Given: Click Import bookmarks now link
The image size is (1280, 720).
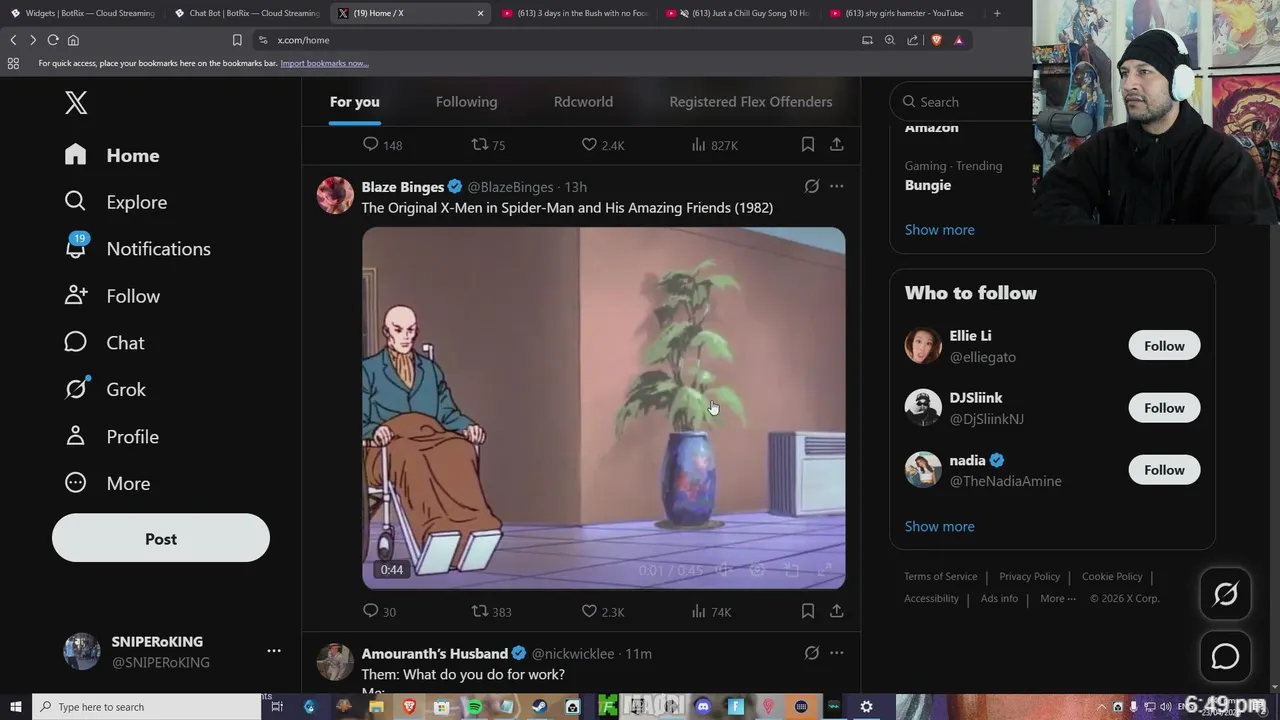Looking at the screenshot, I should point(324,63).
